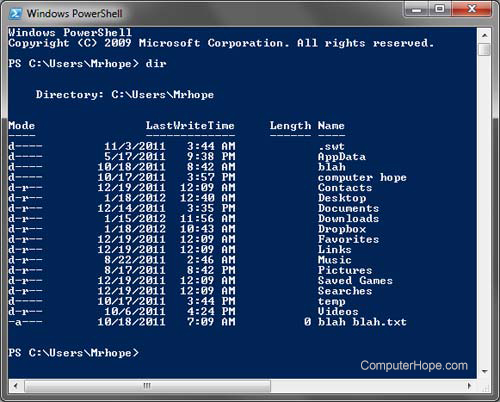
Task: Click the 'Searches' folder name
Action: coord(345,291)
